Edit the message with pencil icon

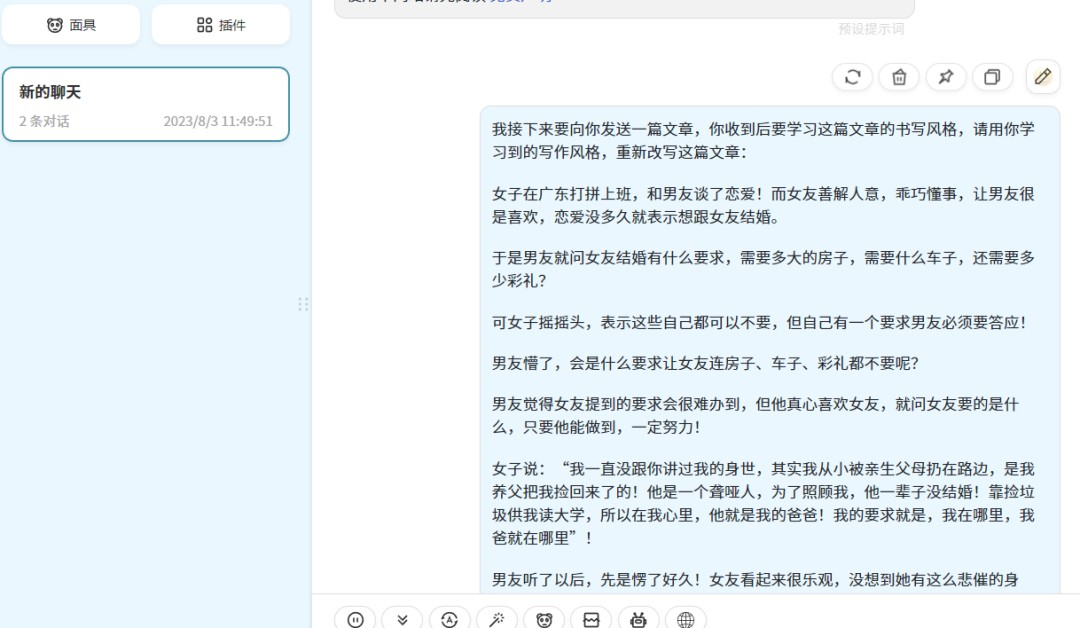pos(1042,77)
